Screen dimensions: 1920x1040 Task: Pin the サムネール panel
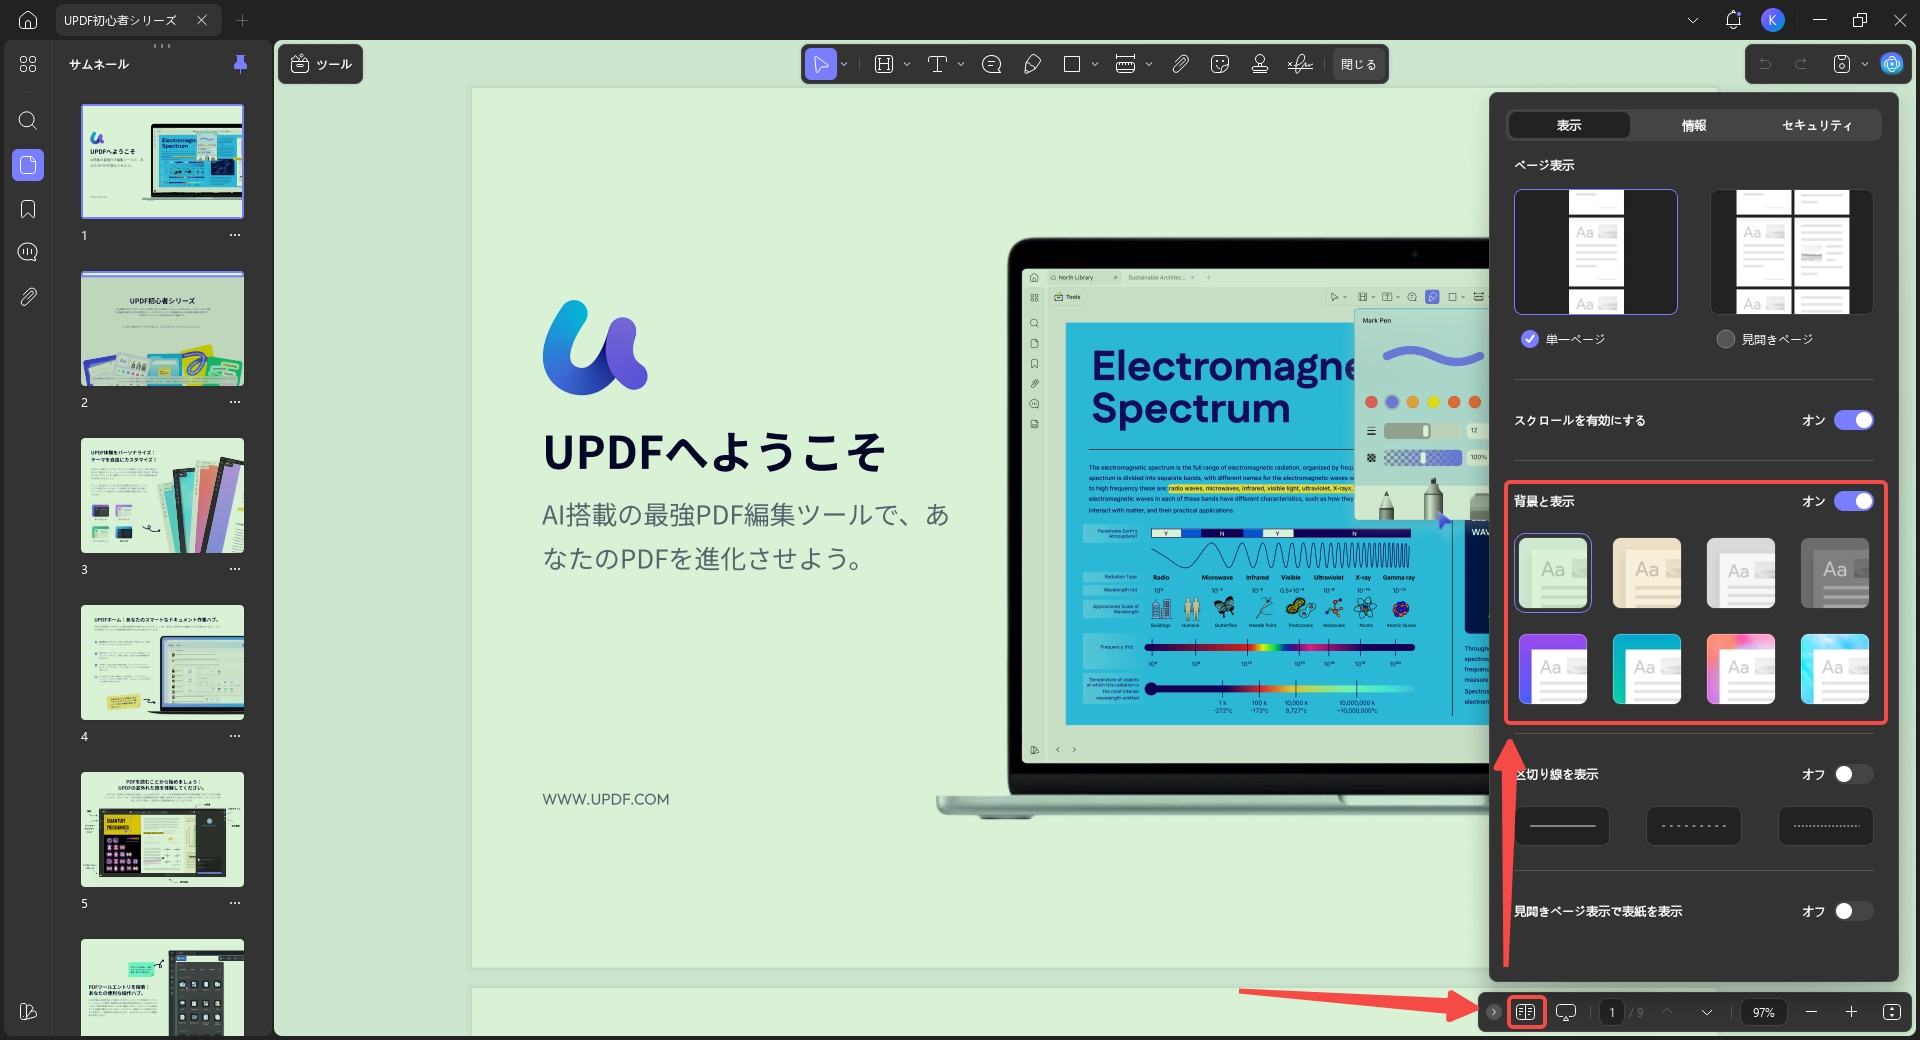coord(240,64)
